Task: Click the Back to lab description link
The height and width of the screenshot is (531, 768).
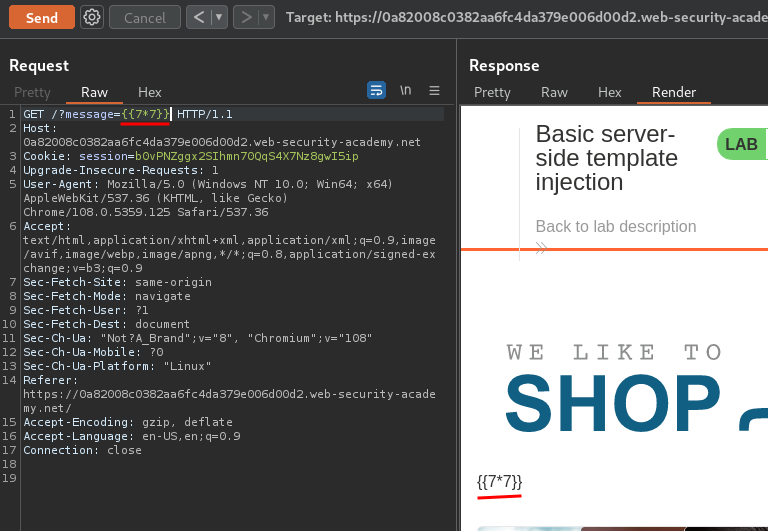Action: click(x=616, y=226)
